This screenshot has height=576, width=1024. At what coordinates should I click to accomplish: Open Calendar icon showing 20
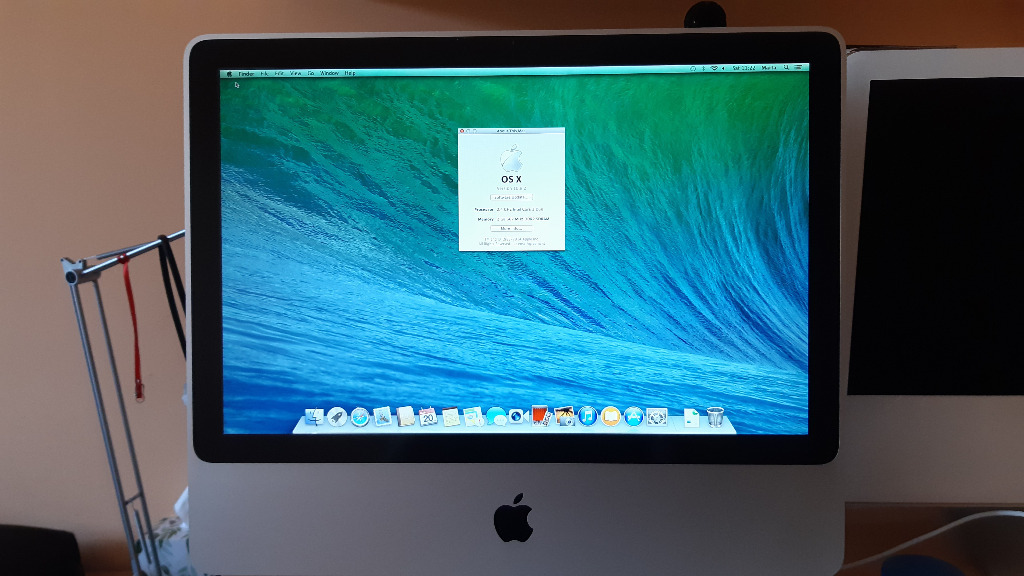pyautogui.click(x=428, y=416)
